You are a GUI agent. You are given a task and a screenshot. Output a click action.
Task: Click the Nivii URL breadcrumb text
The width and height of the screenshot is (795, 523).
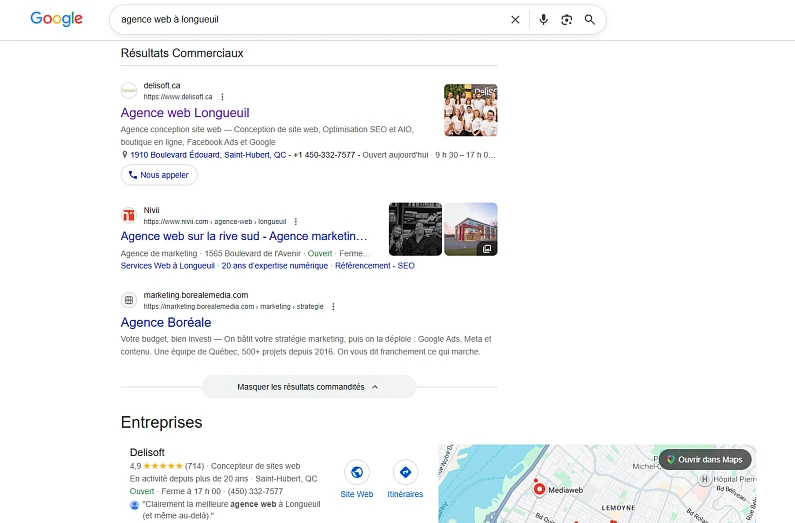[x=214, y=221]
